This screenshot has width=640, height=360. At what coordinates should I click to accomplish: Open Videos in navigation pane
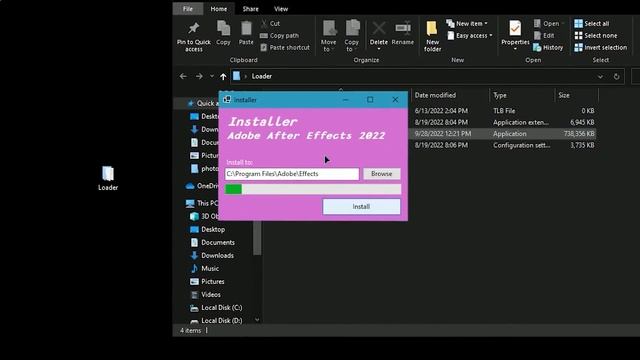[211, 295]
